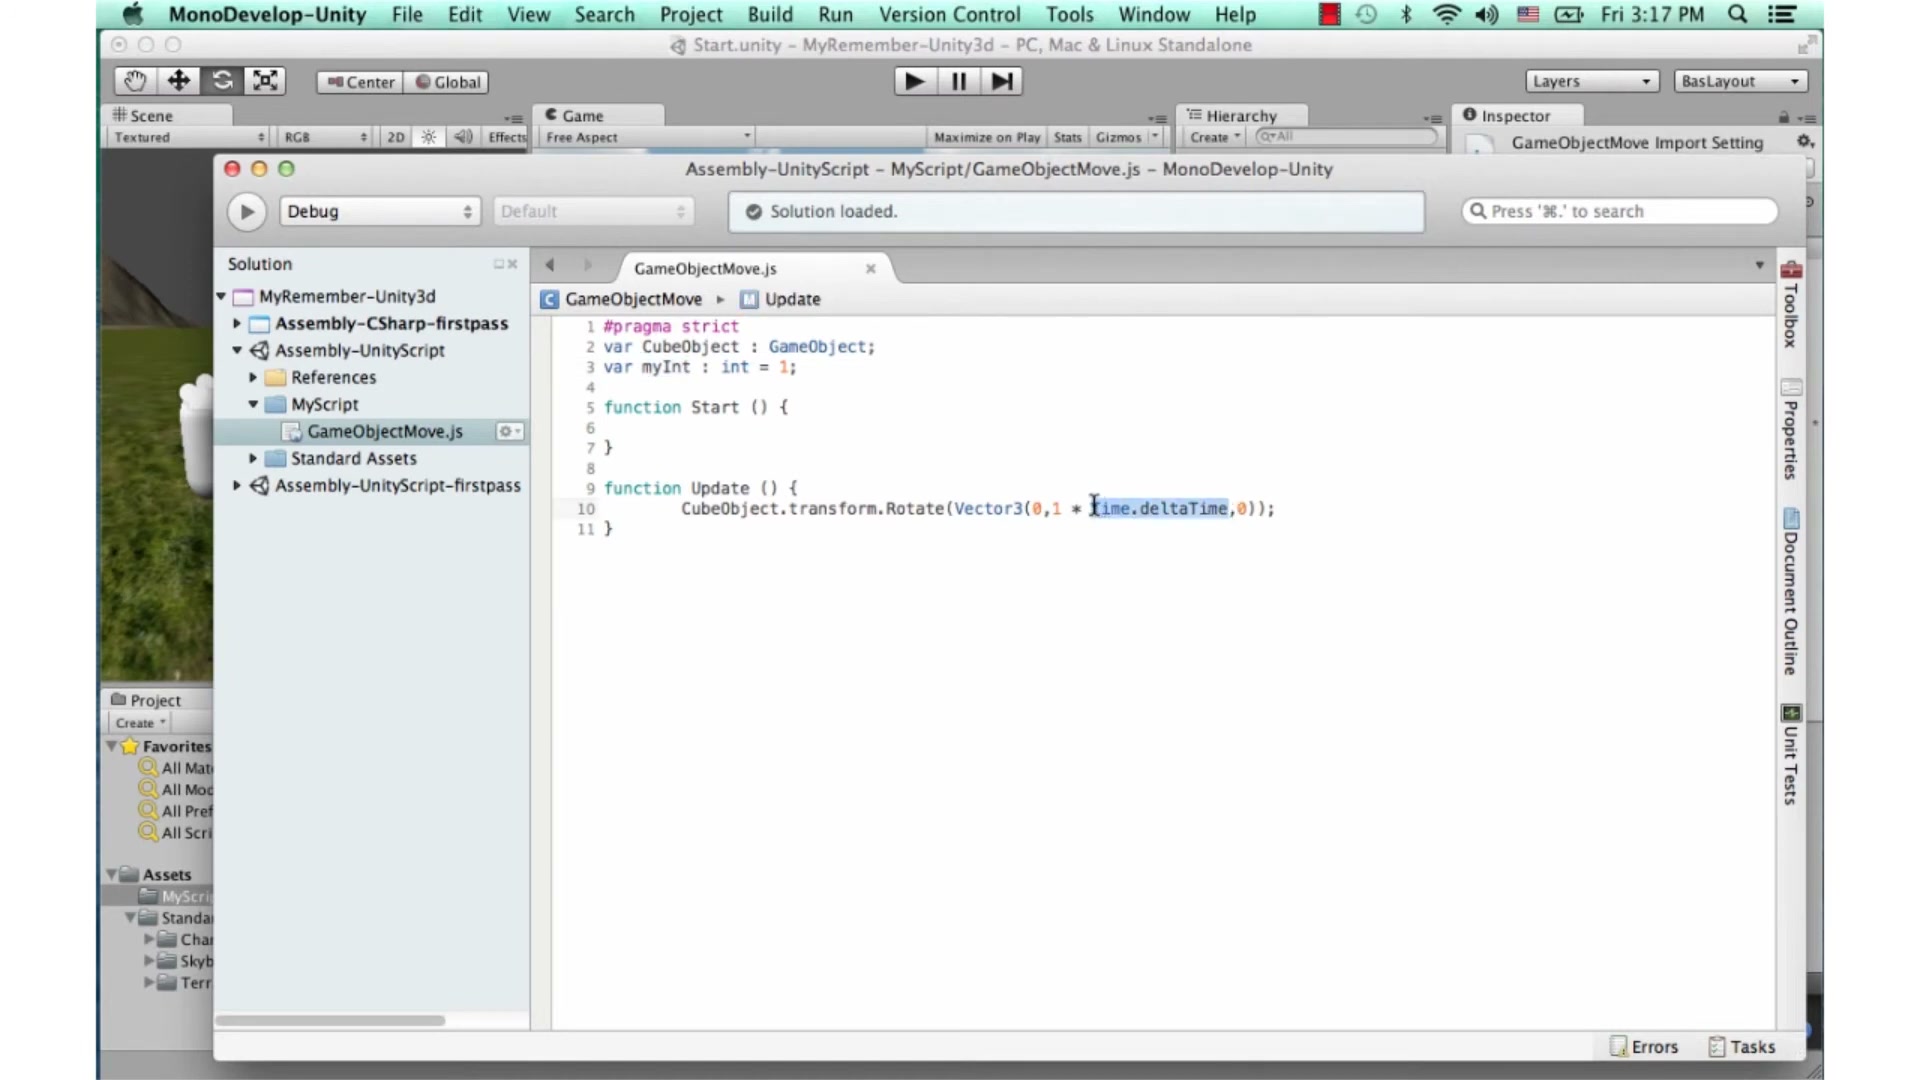
Task: Close the Solution pad
Action: (x=513, y=264)
